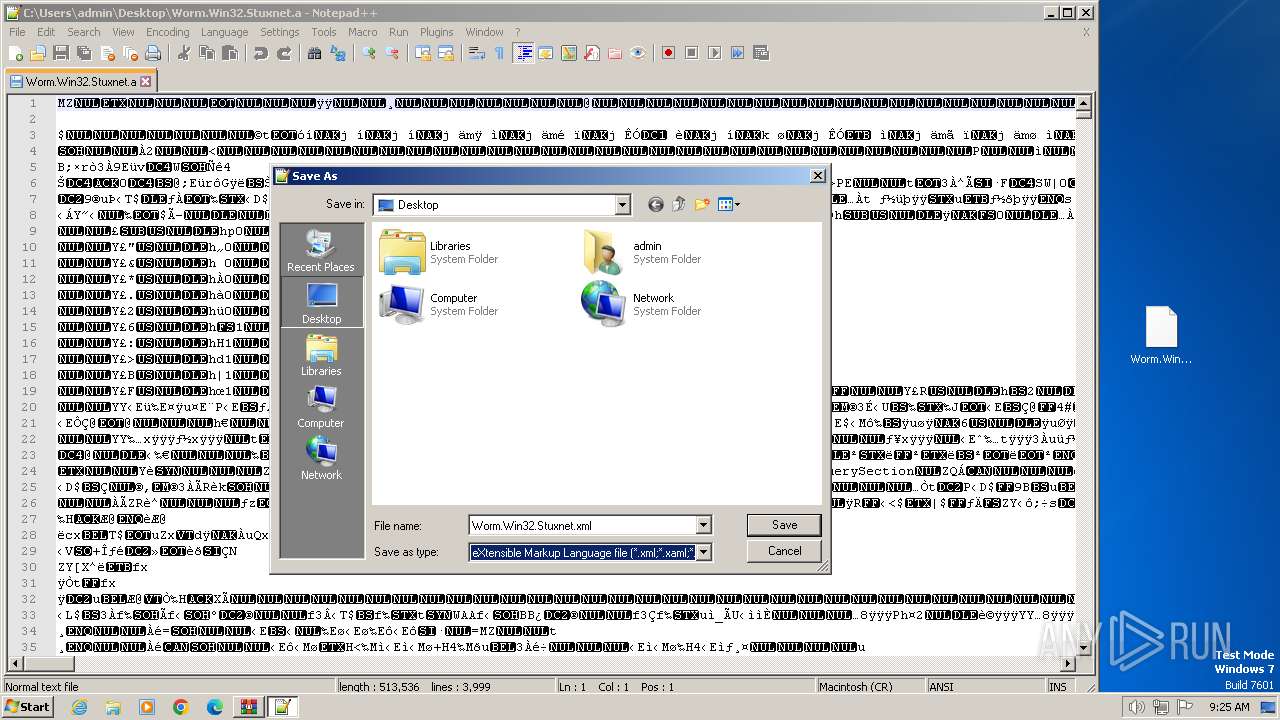
Task: Click the user-defined language dialog icon
Action: (x=545, y=53)
